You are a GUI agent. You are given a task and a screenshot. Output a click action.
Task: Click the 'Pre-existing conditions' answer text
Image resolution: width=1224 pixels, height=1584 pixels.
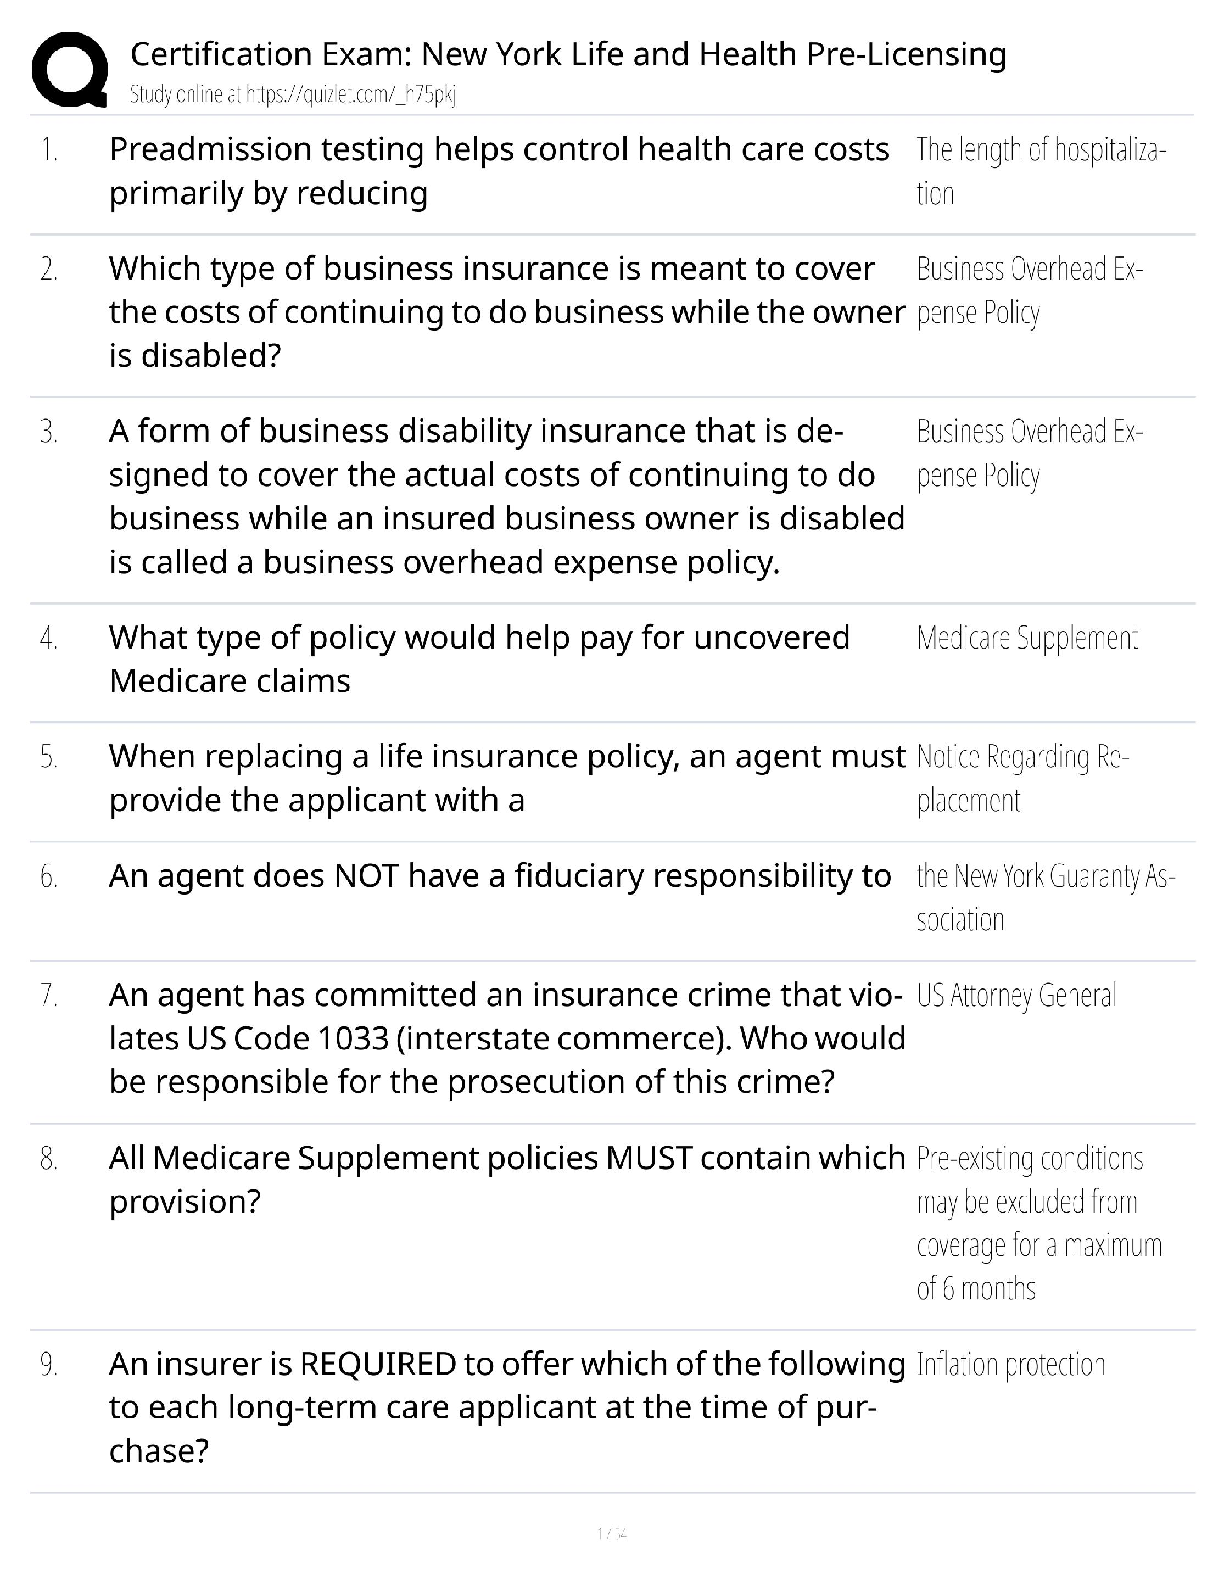(1038, 1223)
